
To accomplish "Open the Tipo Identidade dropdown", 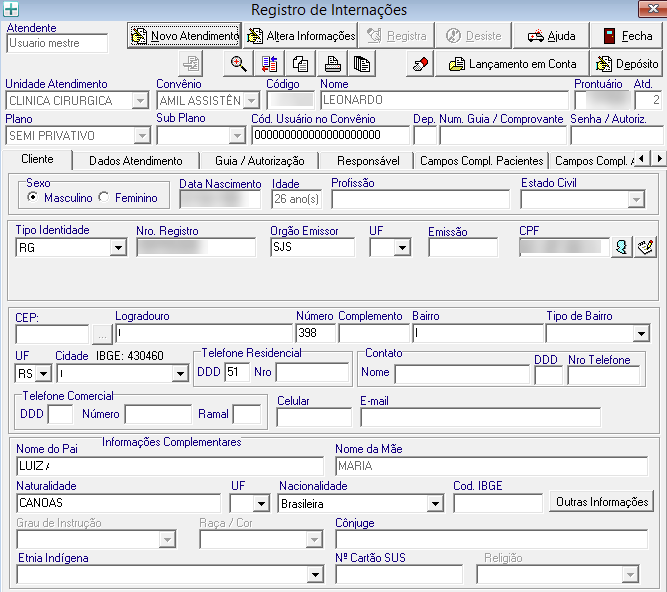I will [x=118, y=248].
